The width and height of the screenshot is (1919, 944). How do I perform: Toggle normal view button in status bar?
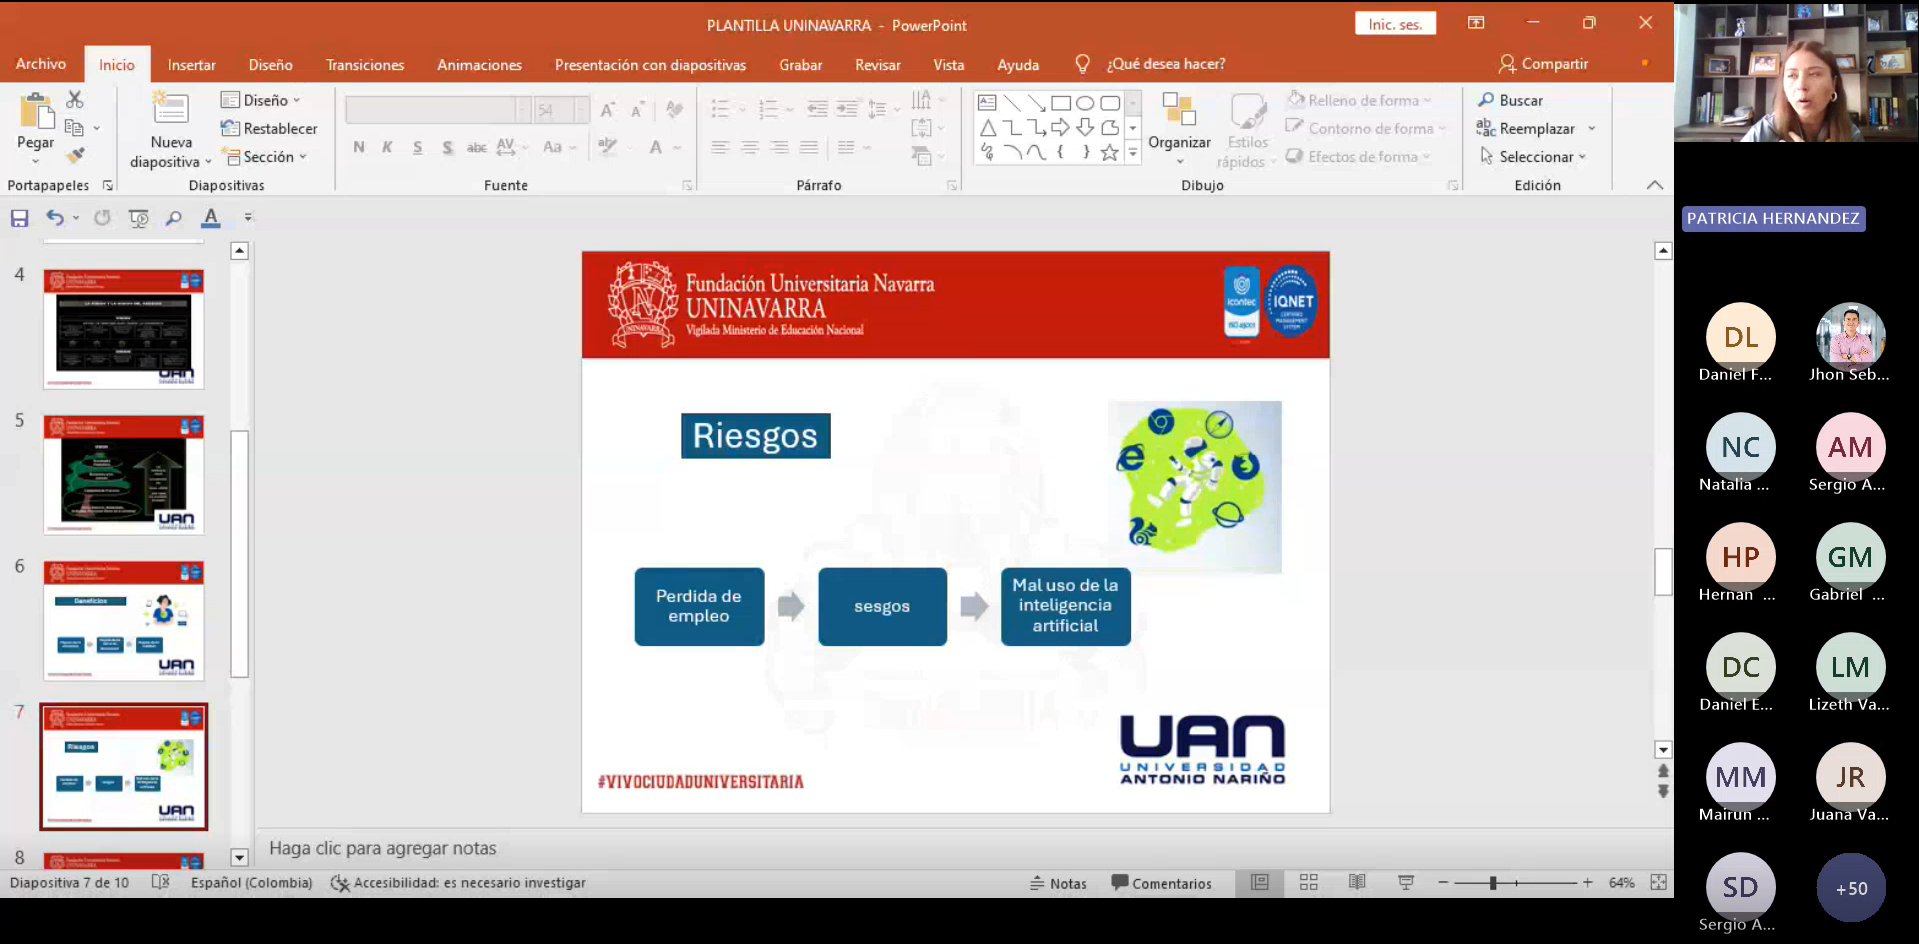point(1260,882)
